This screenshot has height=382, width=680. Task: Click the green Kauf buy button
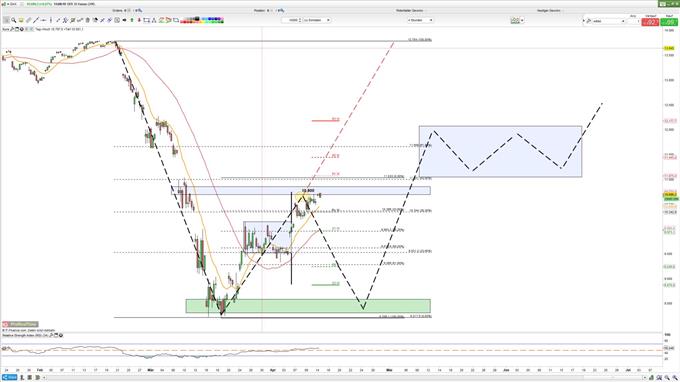(669, 22)
